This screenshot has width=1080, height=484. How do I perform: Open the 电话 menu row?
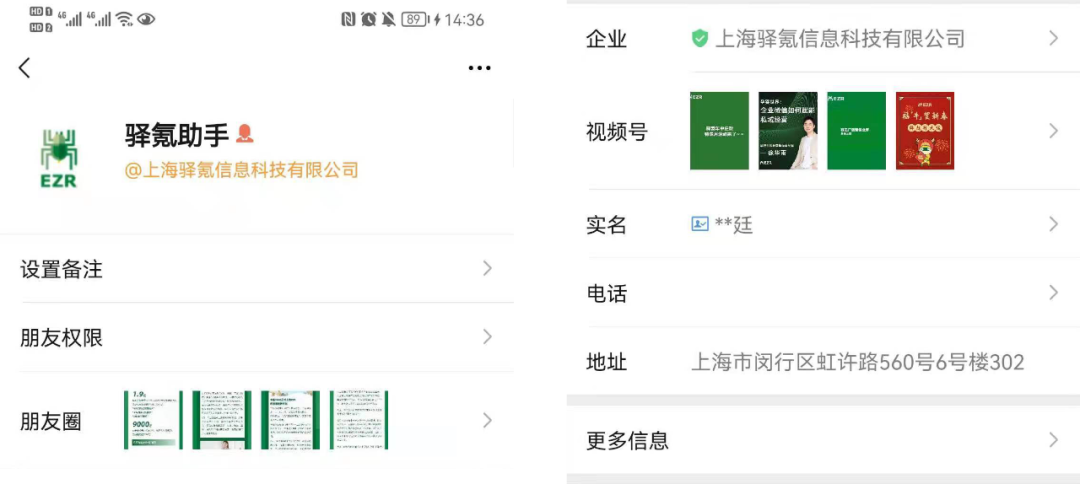pyautogui.click(x=823, y=293)
